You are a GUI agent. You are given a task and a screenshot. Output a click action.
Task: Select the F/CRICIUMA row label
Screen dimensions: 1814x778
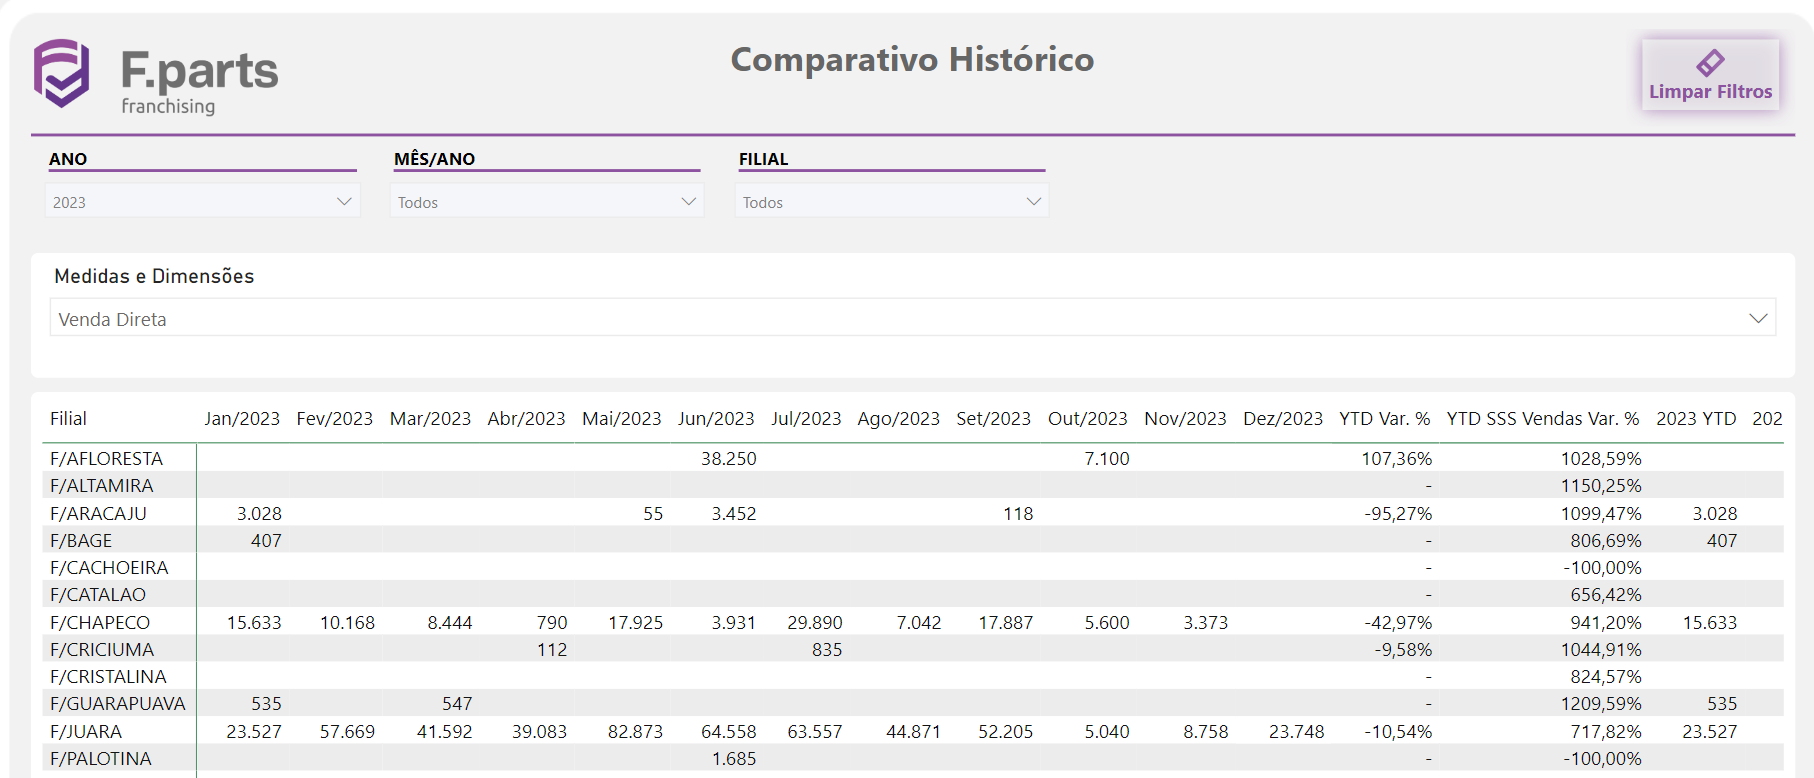coord(102,649)
